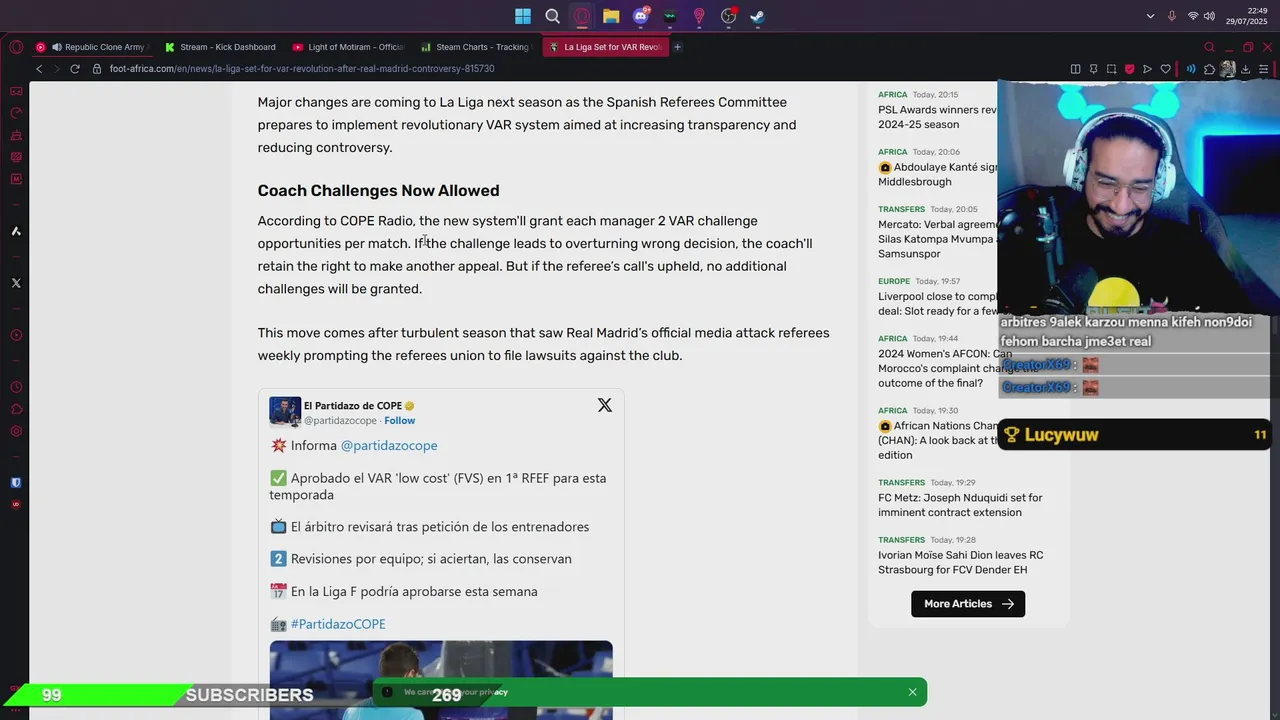The width and height of the screenshot is (1280, 720).
Task: Switch to Steam Charts tab
Action: click(x=477, y=47)
